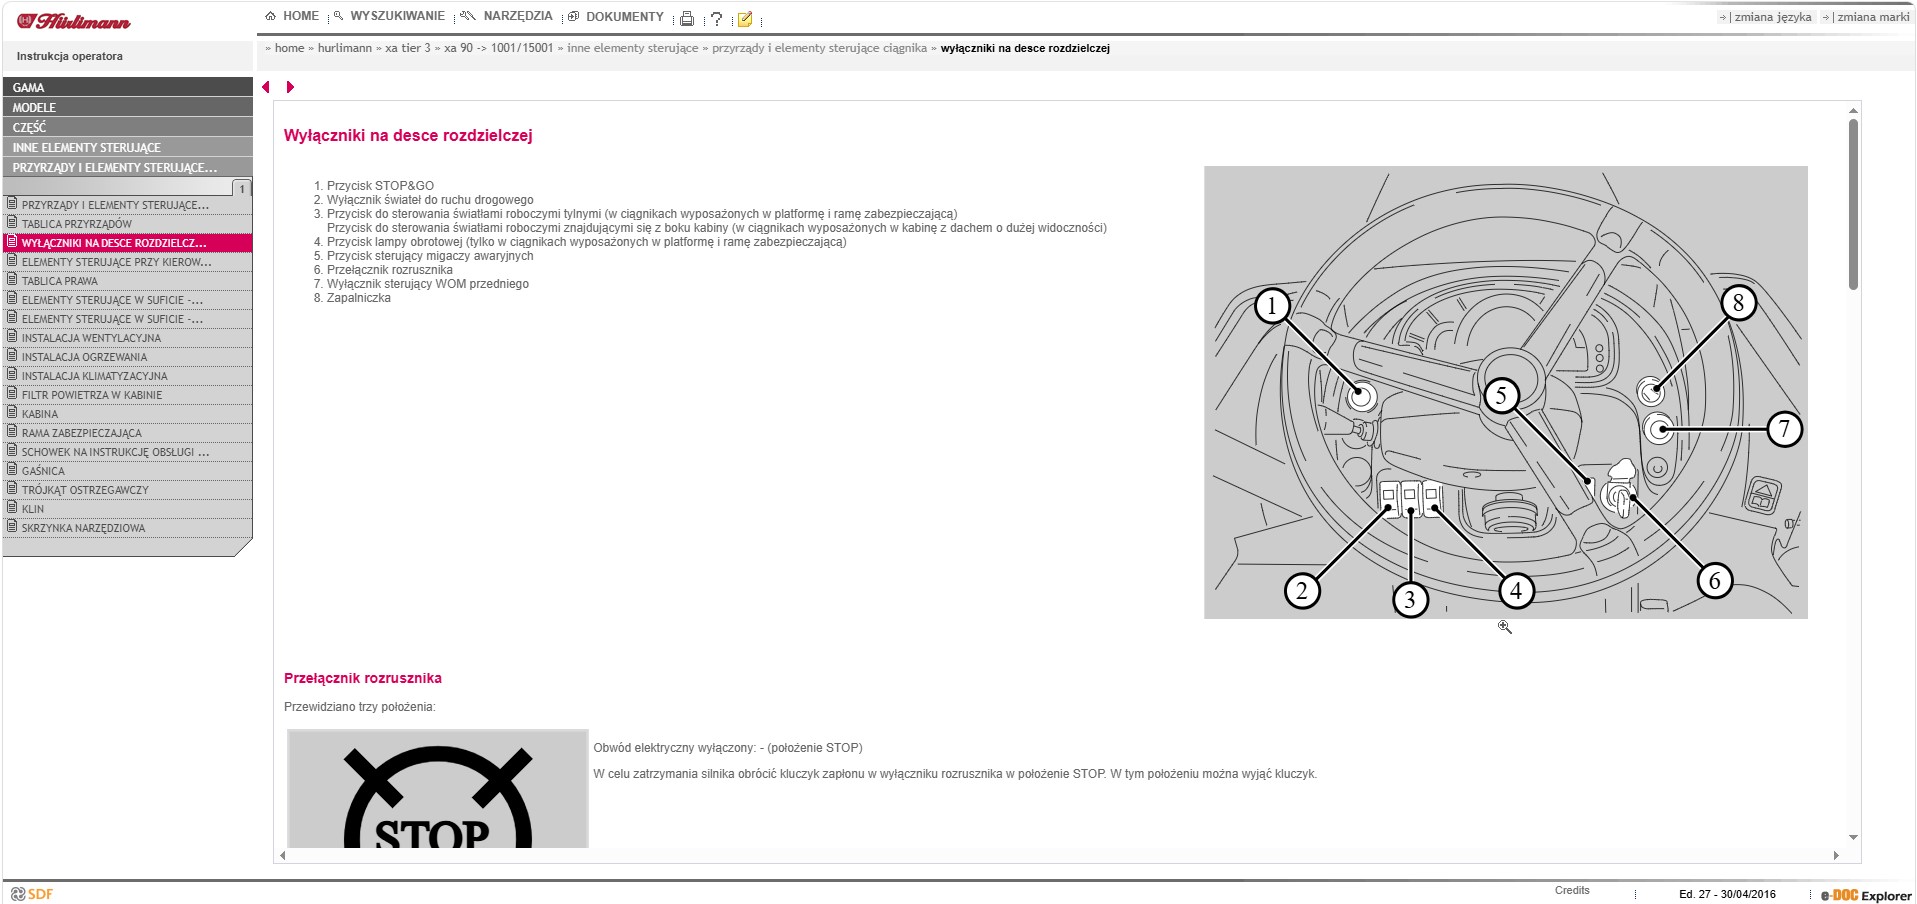Click document icon beside Skrzynka narzędziowa
This screenshot has height=904, width=1917.
coord(12,527)
